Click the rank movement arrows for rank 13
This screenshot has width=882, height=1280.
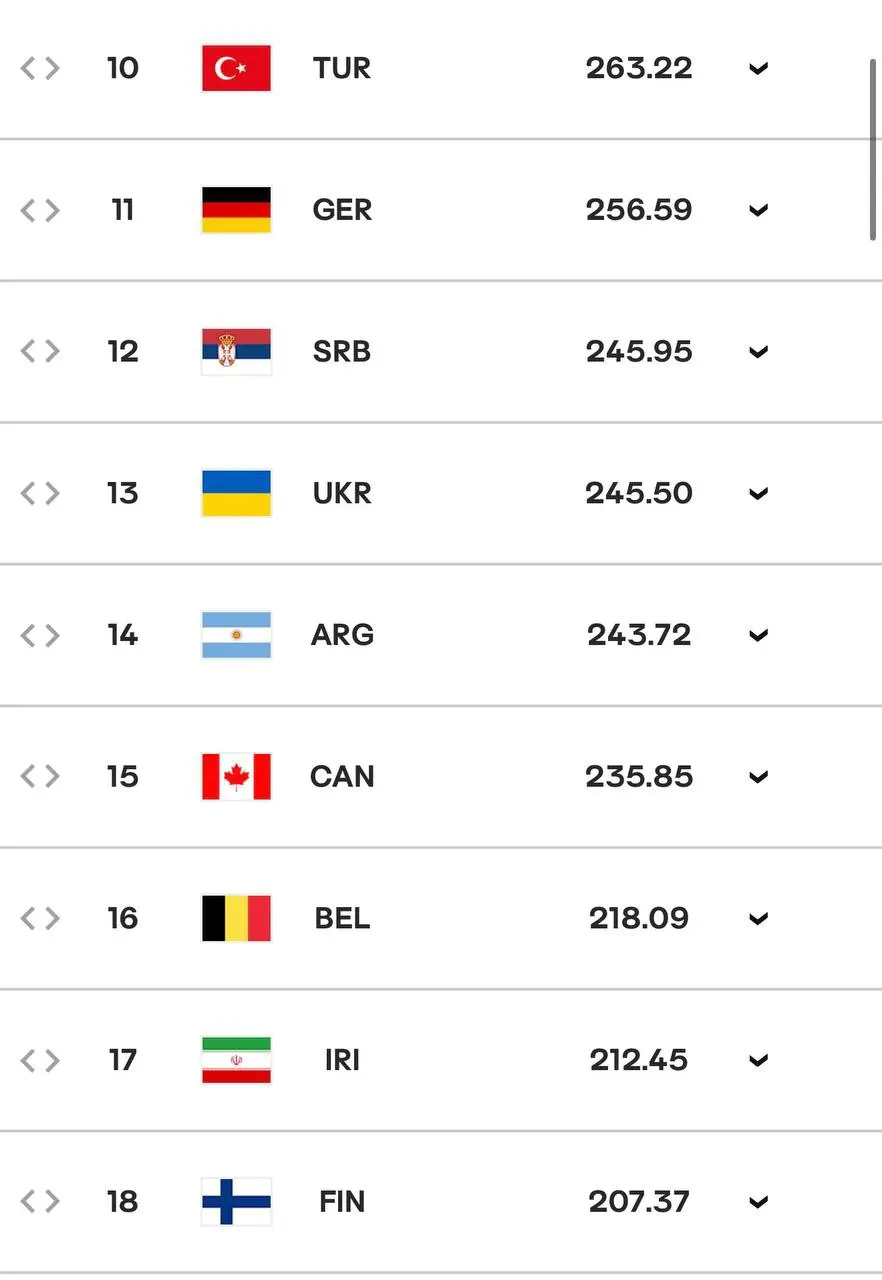click(x=40, y=493)
